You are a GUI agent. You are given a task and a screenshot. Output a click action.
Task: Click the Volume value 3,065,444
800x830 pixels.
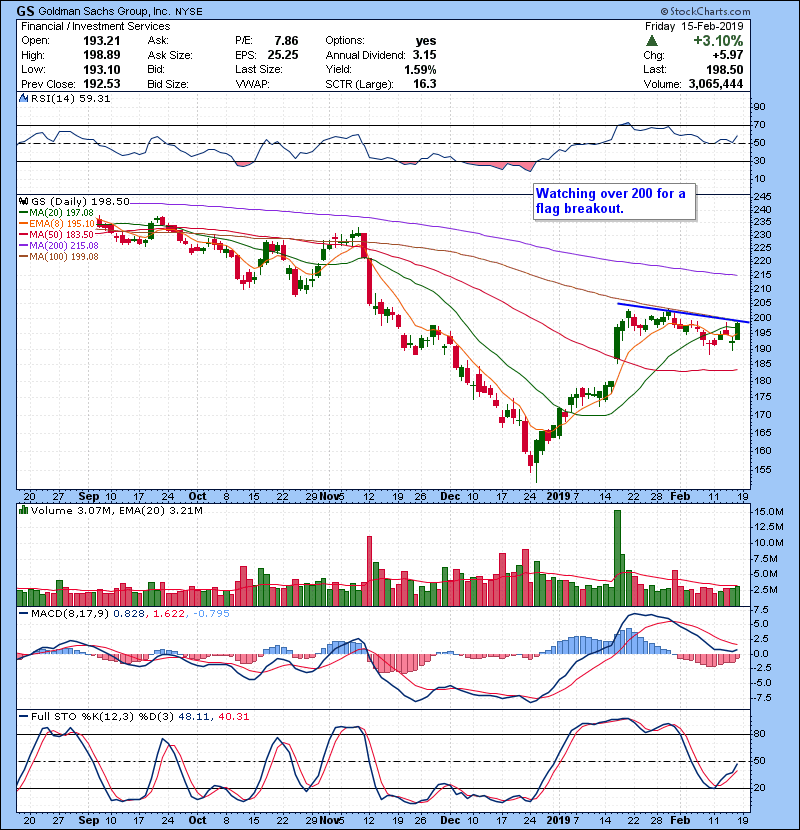[x=715, y=84]
